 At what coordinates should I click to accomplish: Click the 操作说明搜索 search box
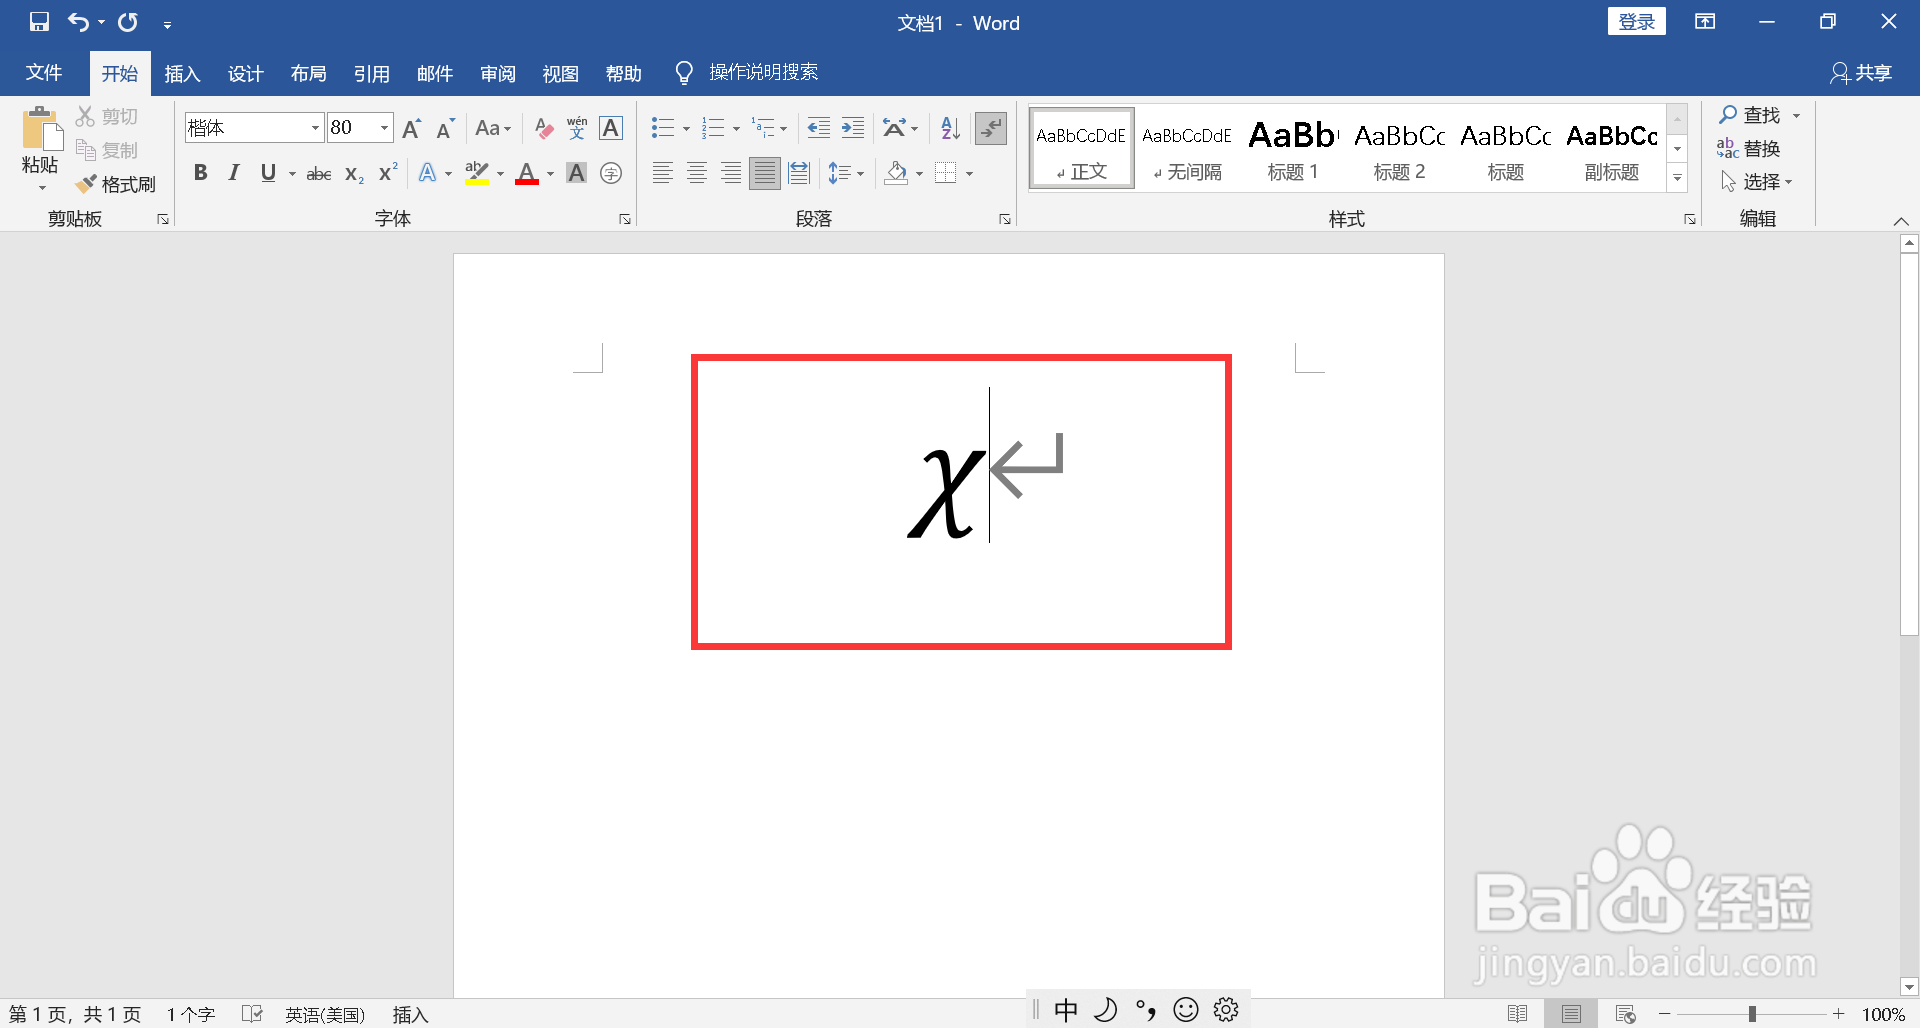(764, 72)
